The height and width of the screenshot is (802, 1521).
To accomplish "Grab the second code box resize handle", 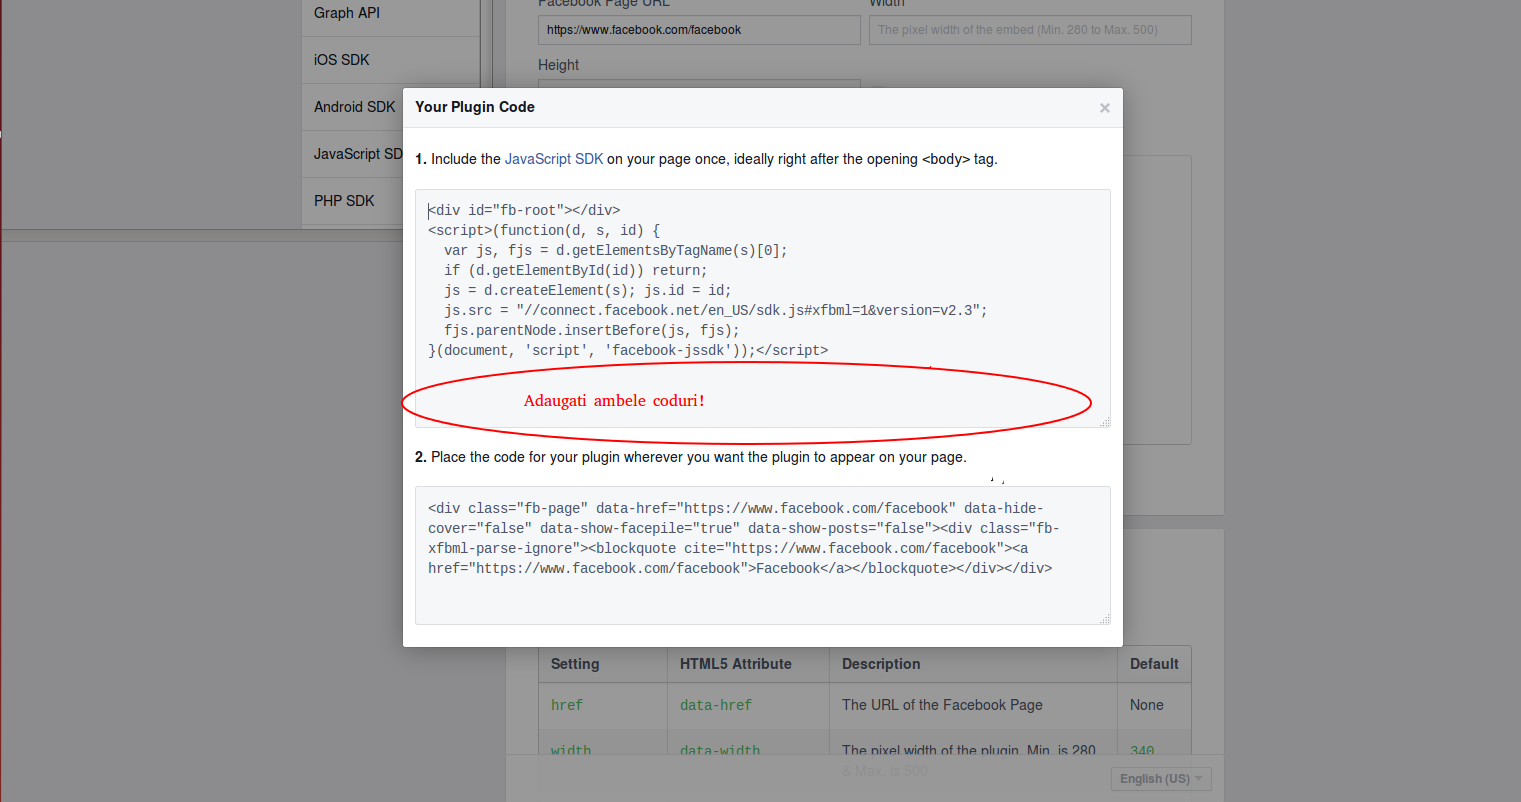I will [1104, 619].
